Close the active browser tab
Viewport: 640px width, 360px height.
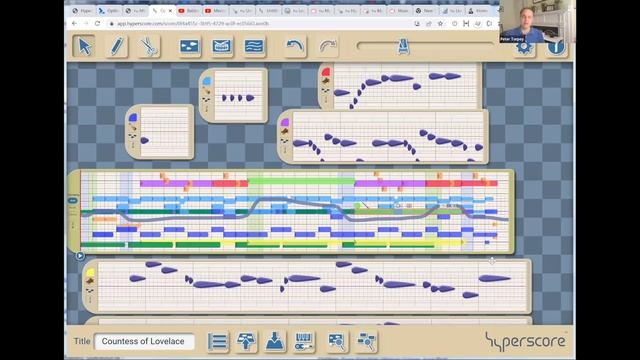tap(170, 11)
